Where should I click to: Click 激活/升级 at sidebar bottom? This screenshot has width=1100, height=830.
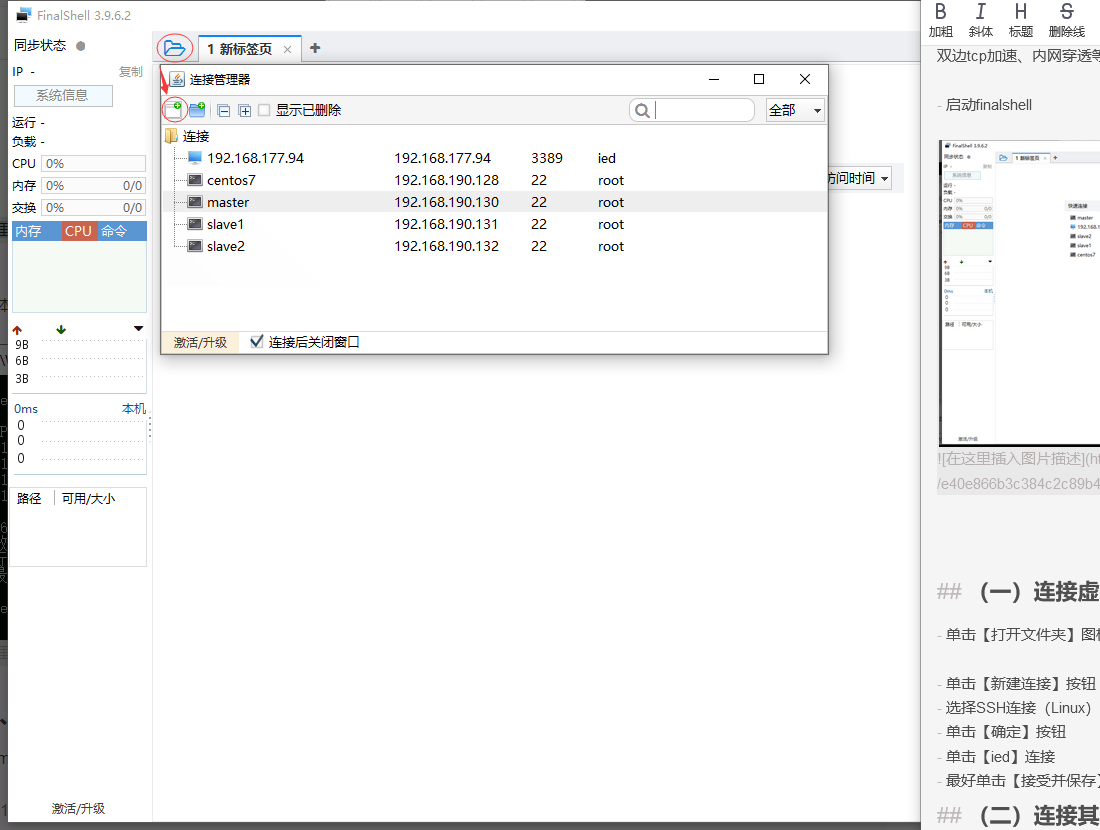click(x=79, y=808)
